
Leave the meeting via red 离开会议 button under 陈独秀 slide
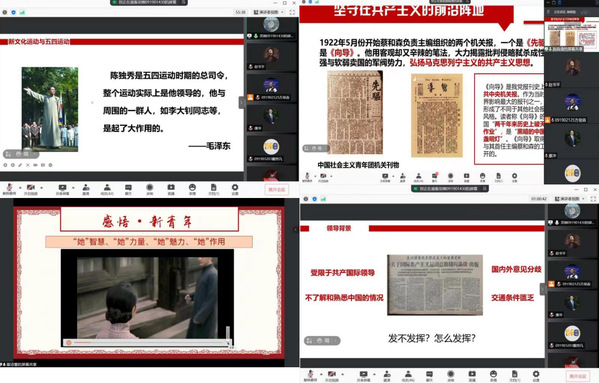point(277,189)
